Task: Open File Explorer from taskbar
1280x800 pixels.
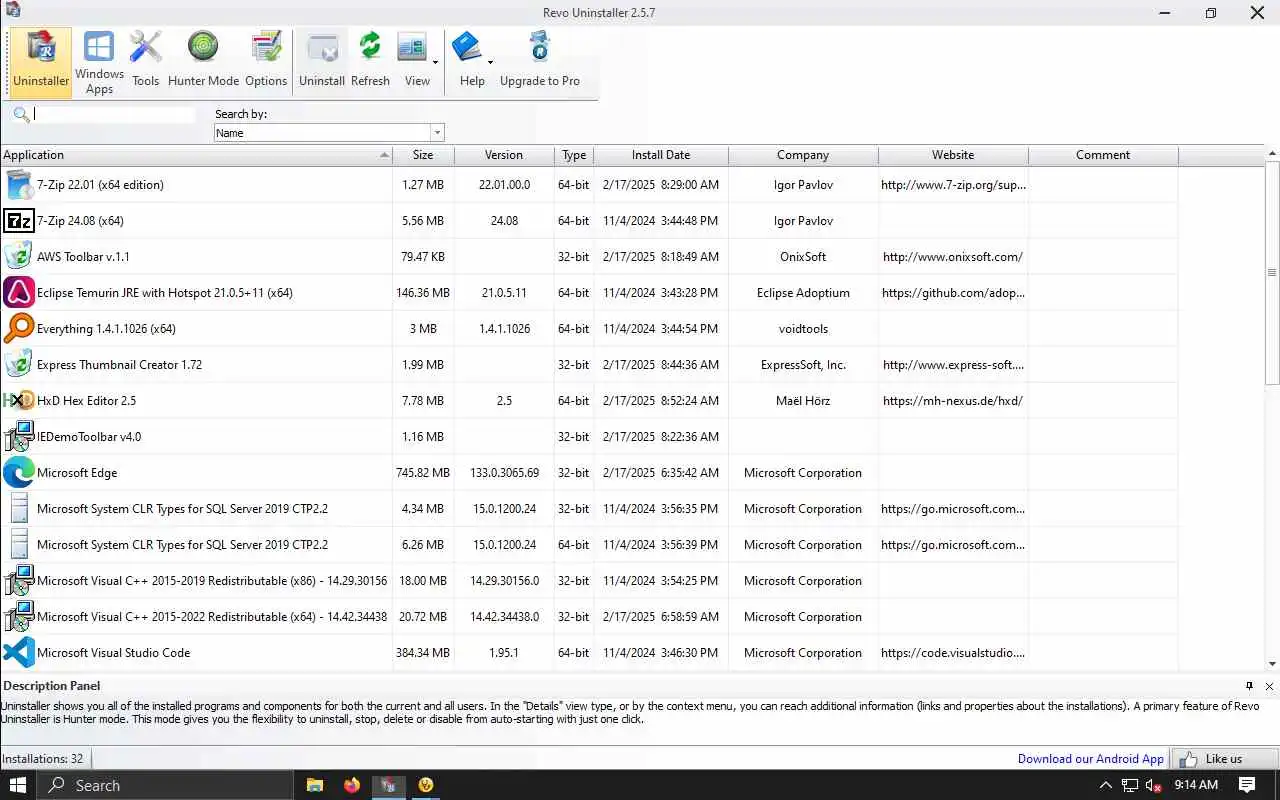Action: (314, 785)
